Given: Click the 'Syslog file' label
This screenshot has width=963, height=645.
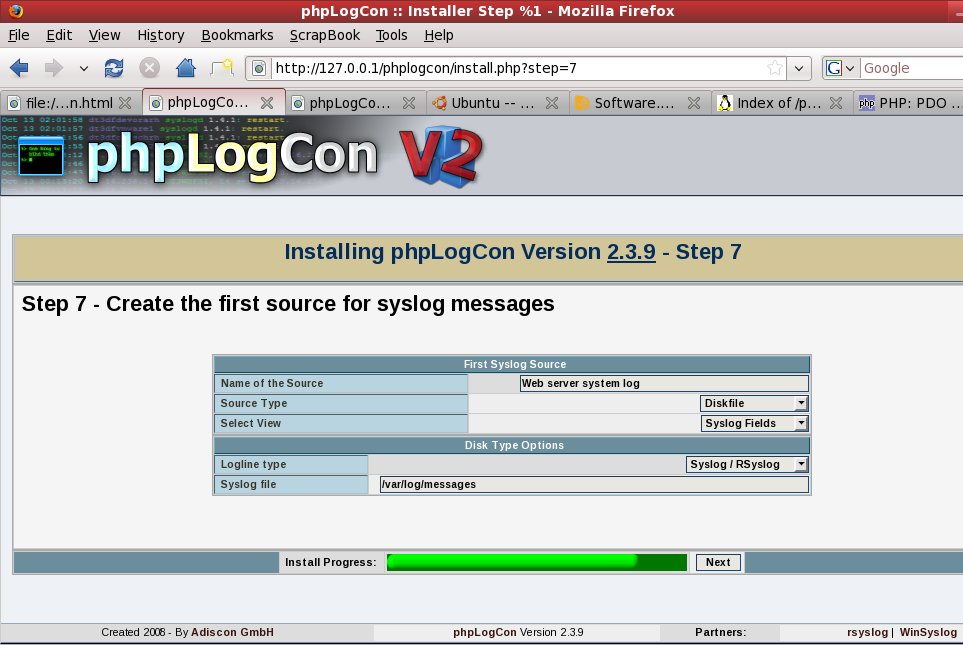Looking at the screenshot, I should [248, 485].
